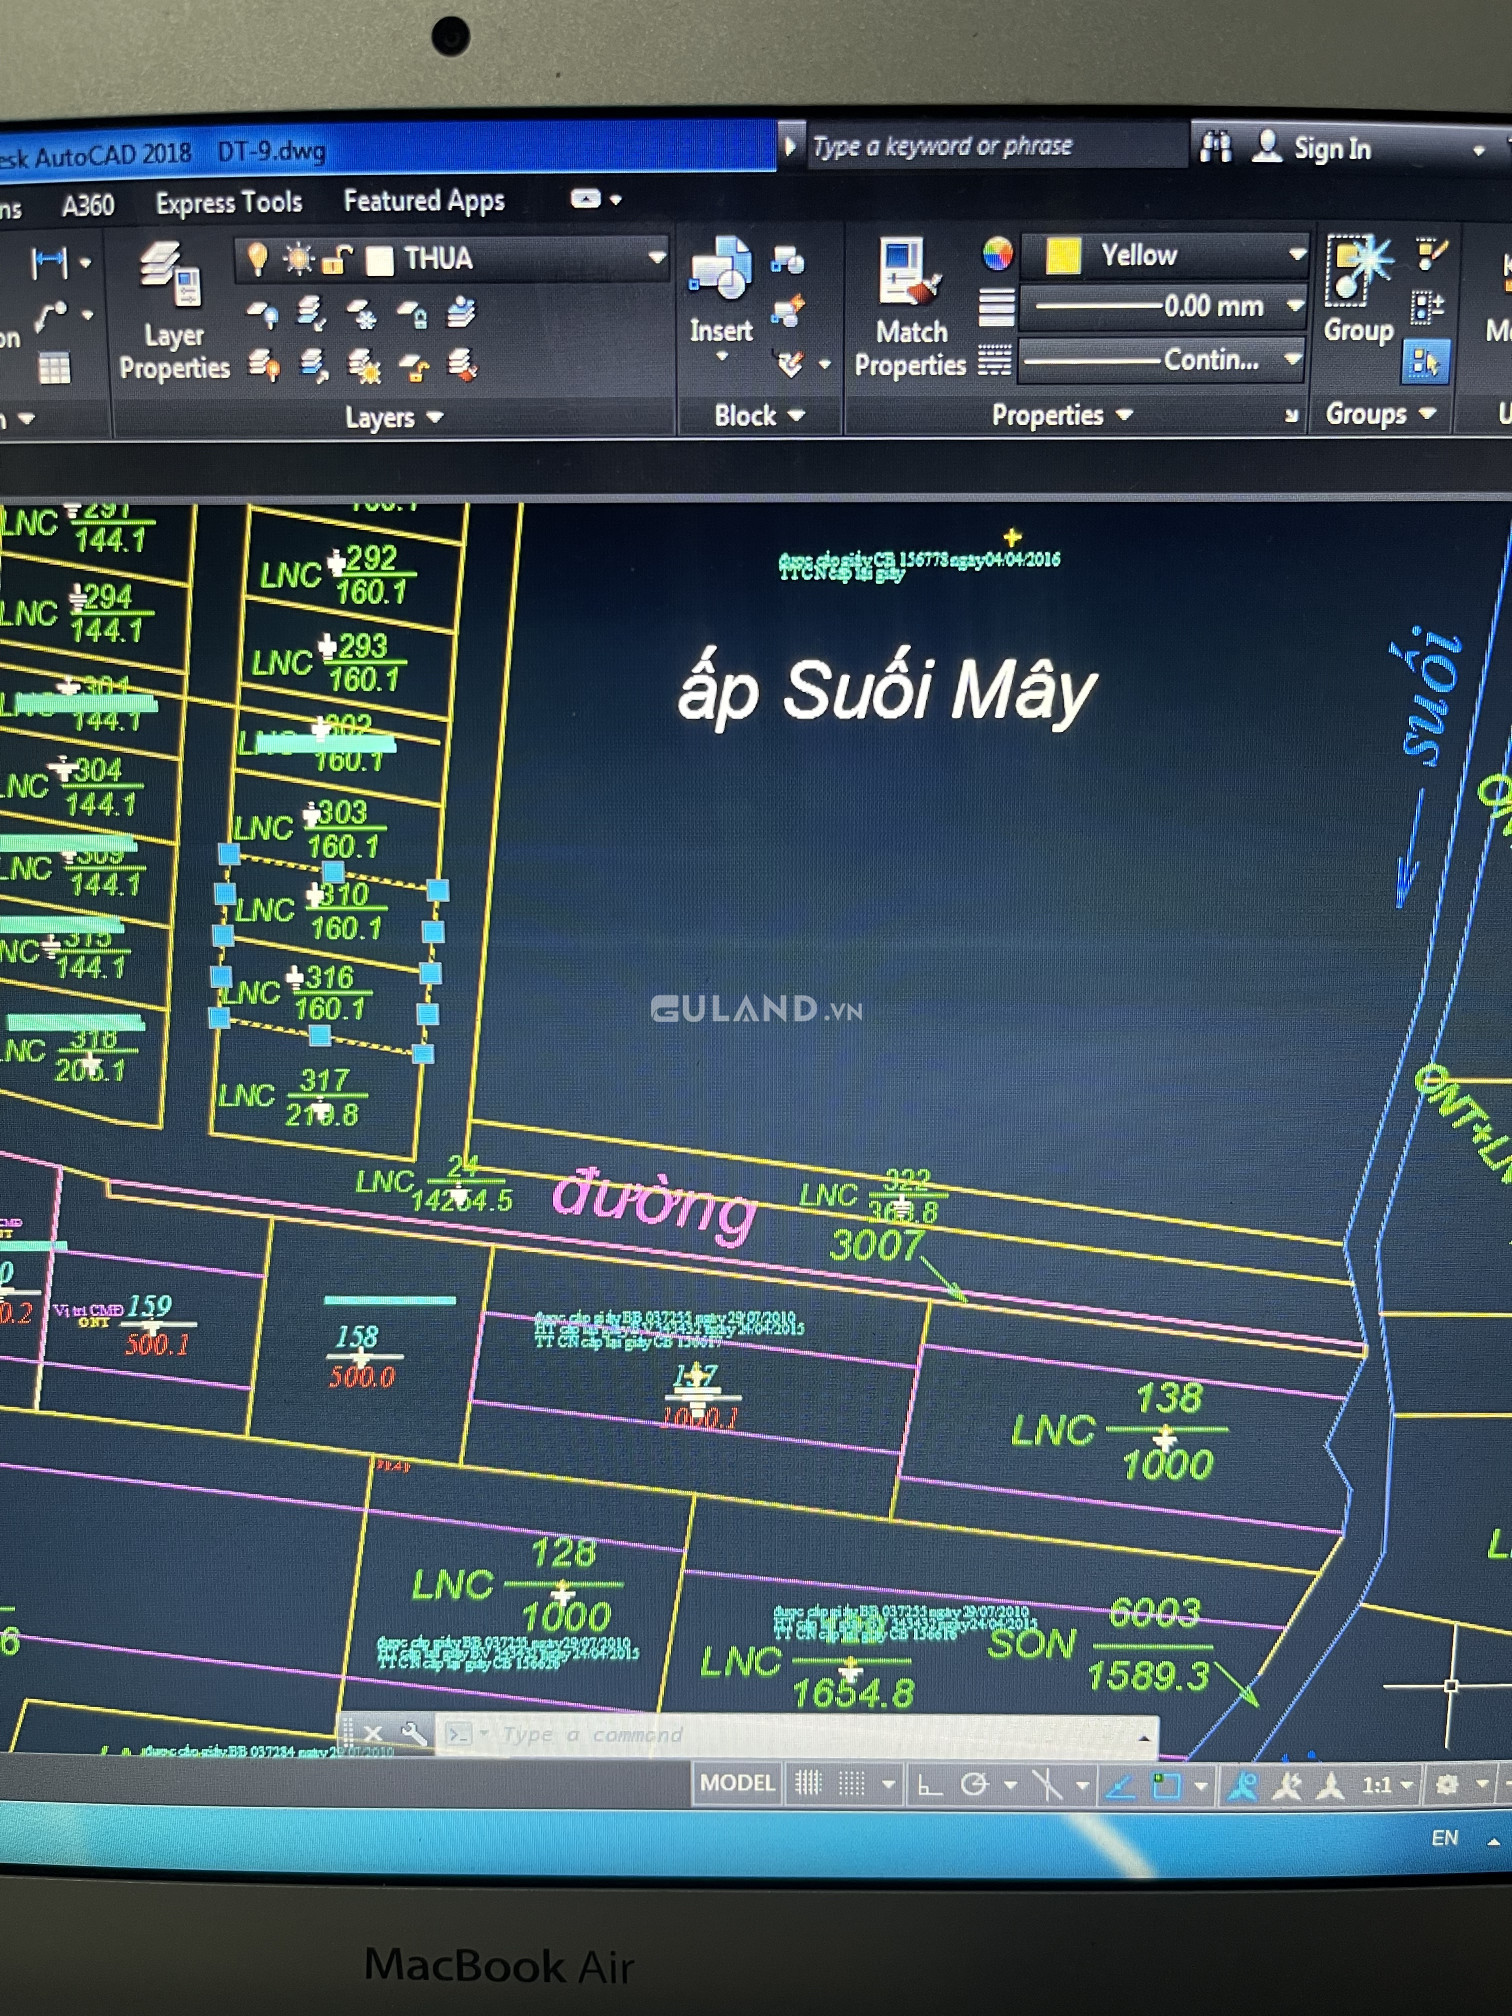
Task: Click the Unisolate layer icon
Action: point(313,367)
